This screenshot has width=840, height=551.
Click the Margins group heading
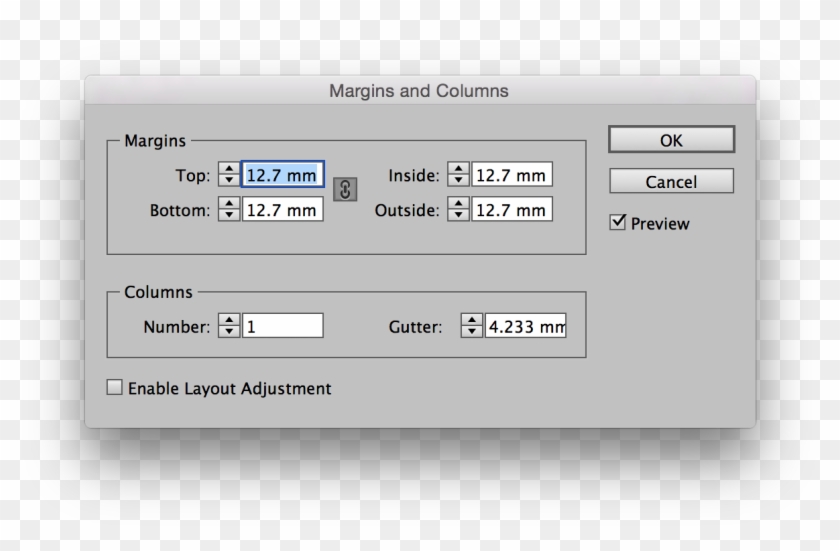click(x=155, y=140)
